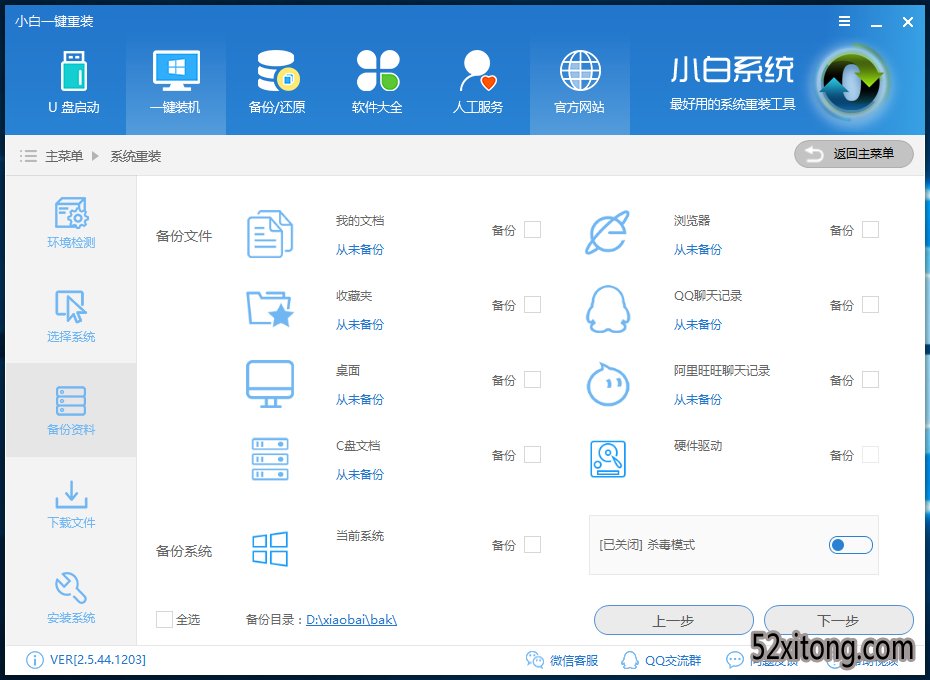The width and height of the screenshot is (930, 680).
Task: Click the VER[2.5.44.1203] version text
Action: point(98,660)
